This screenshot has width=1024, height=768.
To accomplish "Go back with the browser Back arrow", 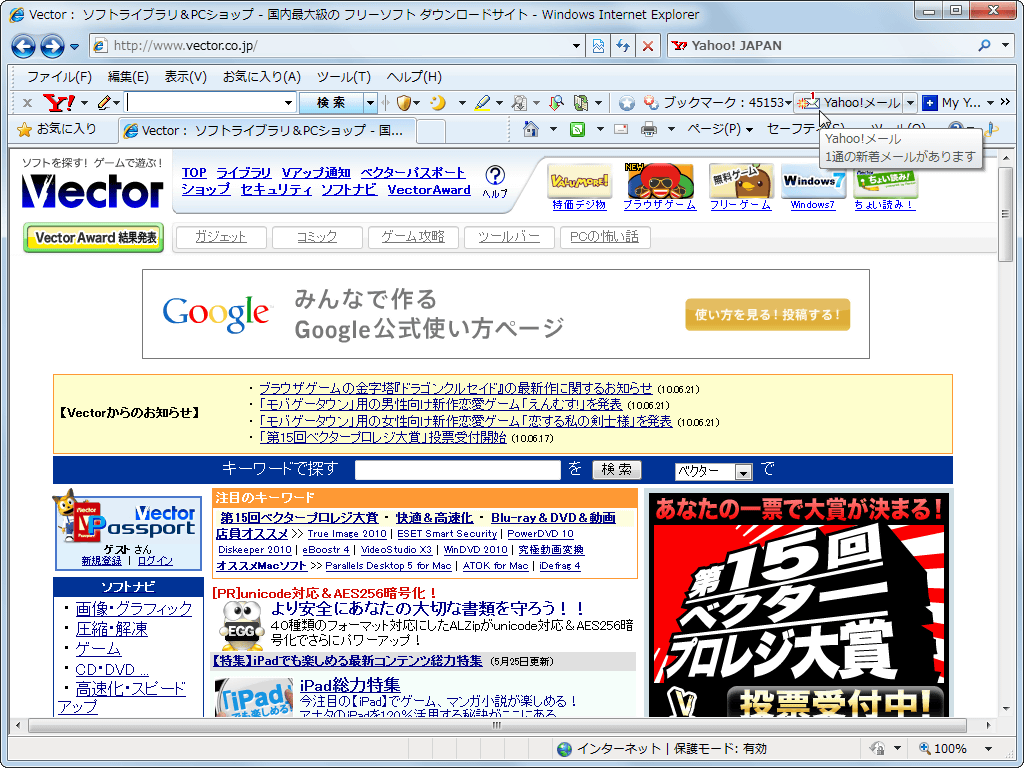I will click(24, 46).
